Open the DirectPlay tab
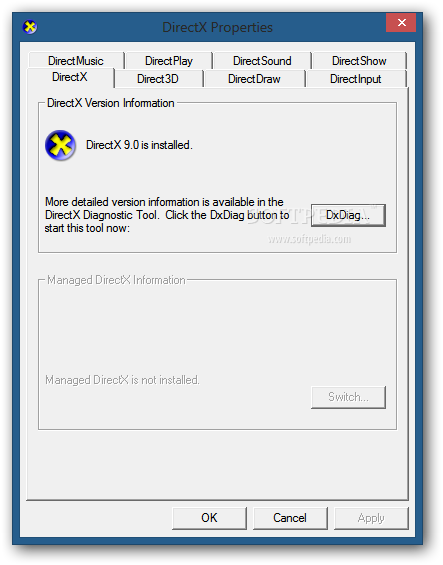443x565 pixels. [169, 61]
